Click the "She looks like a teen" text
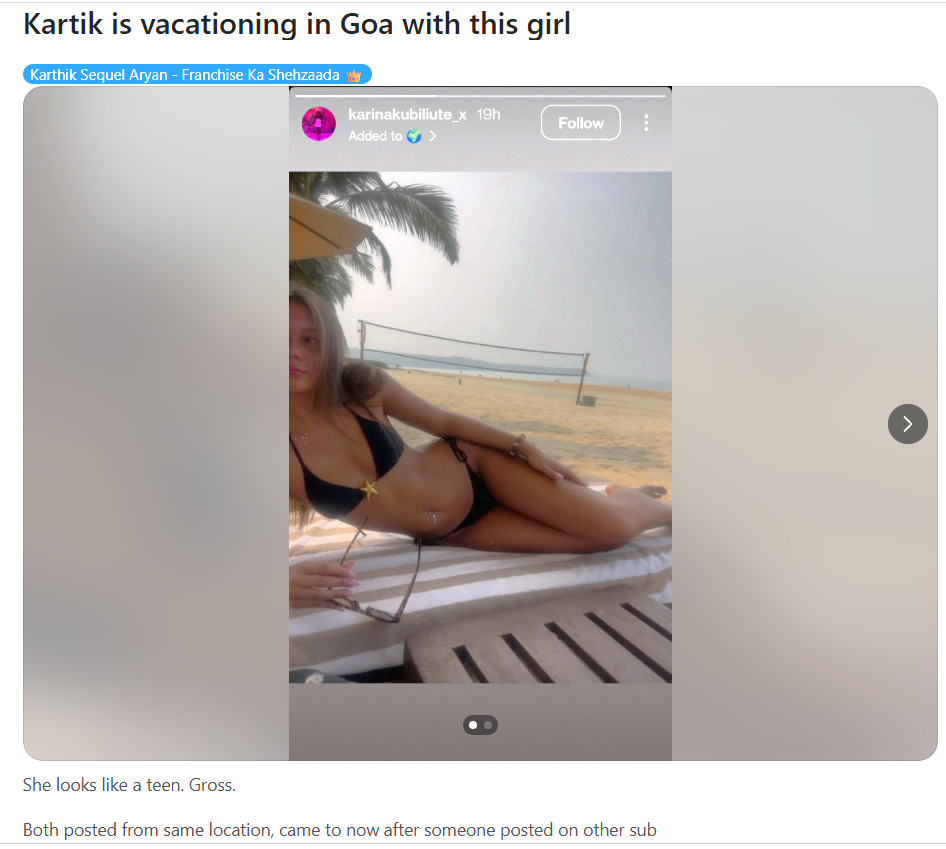Image resolution: width=946 pixels, height=849 pixels. (x=129, y=784)
